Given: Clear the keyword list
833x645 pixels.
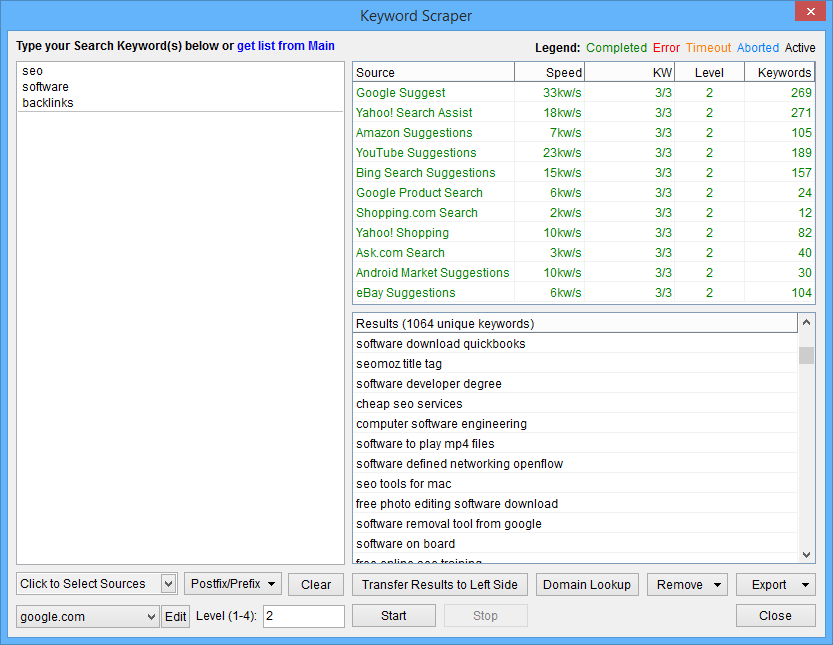Looking at the screenshot, I should coord(315,584).
